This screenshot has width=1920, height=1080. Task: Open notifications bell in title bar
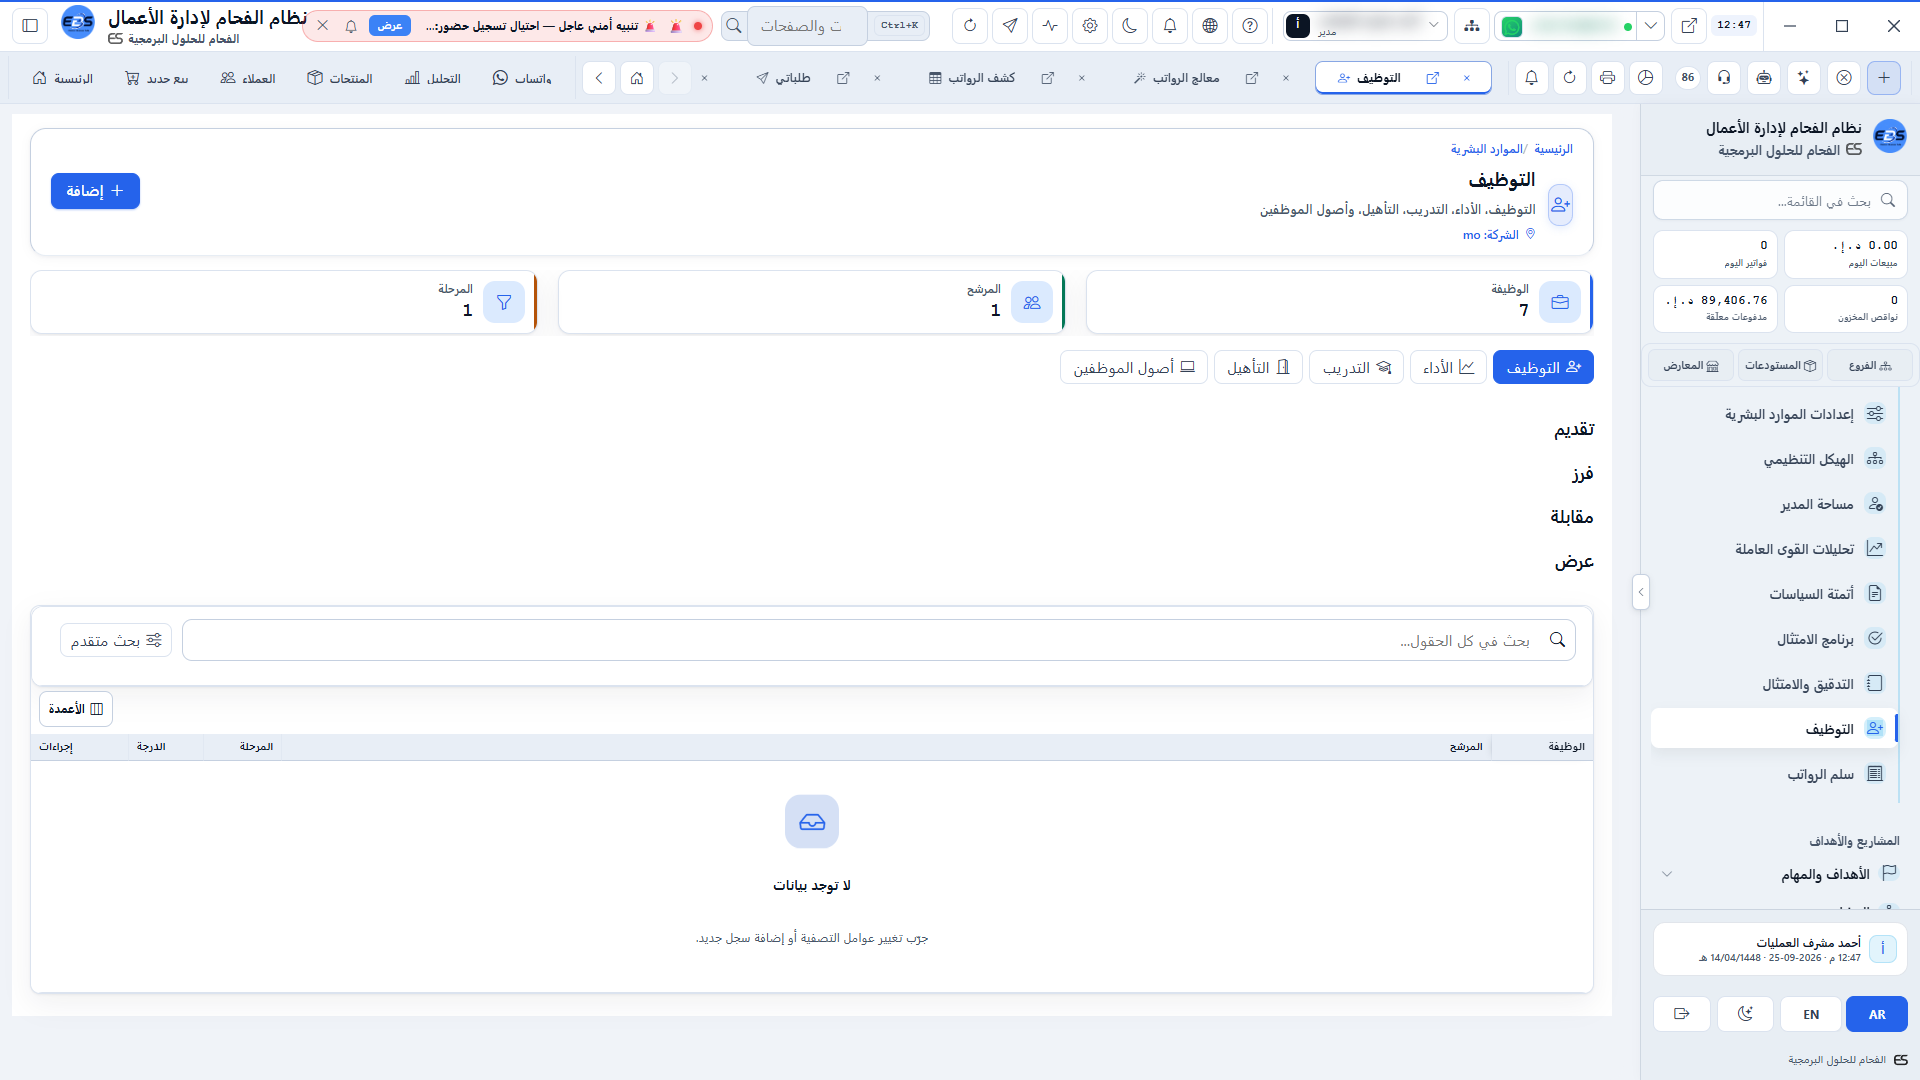point(1170,26)
